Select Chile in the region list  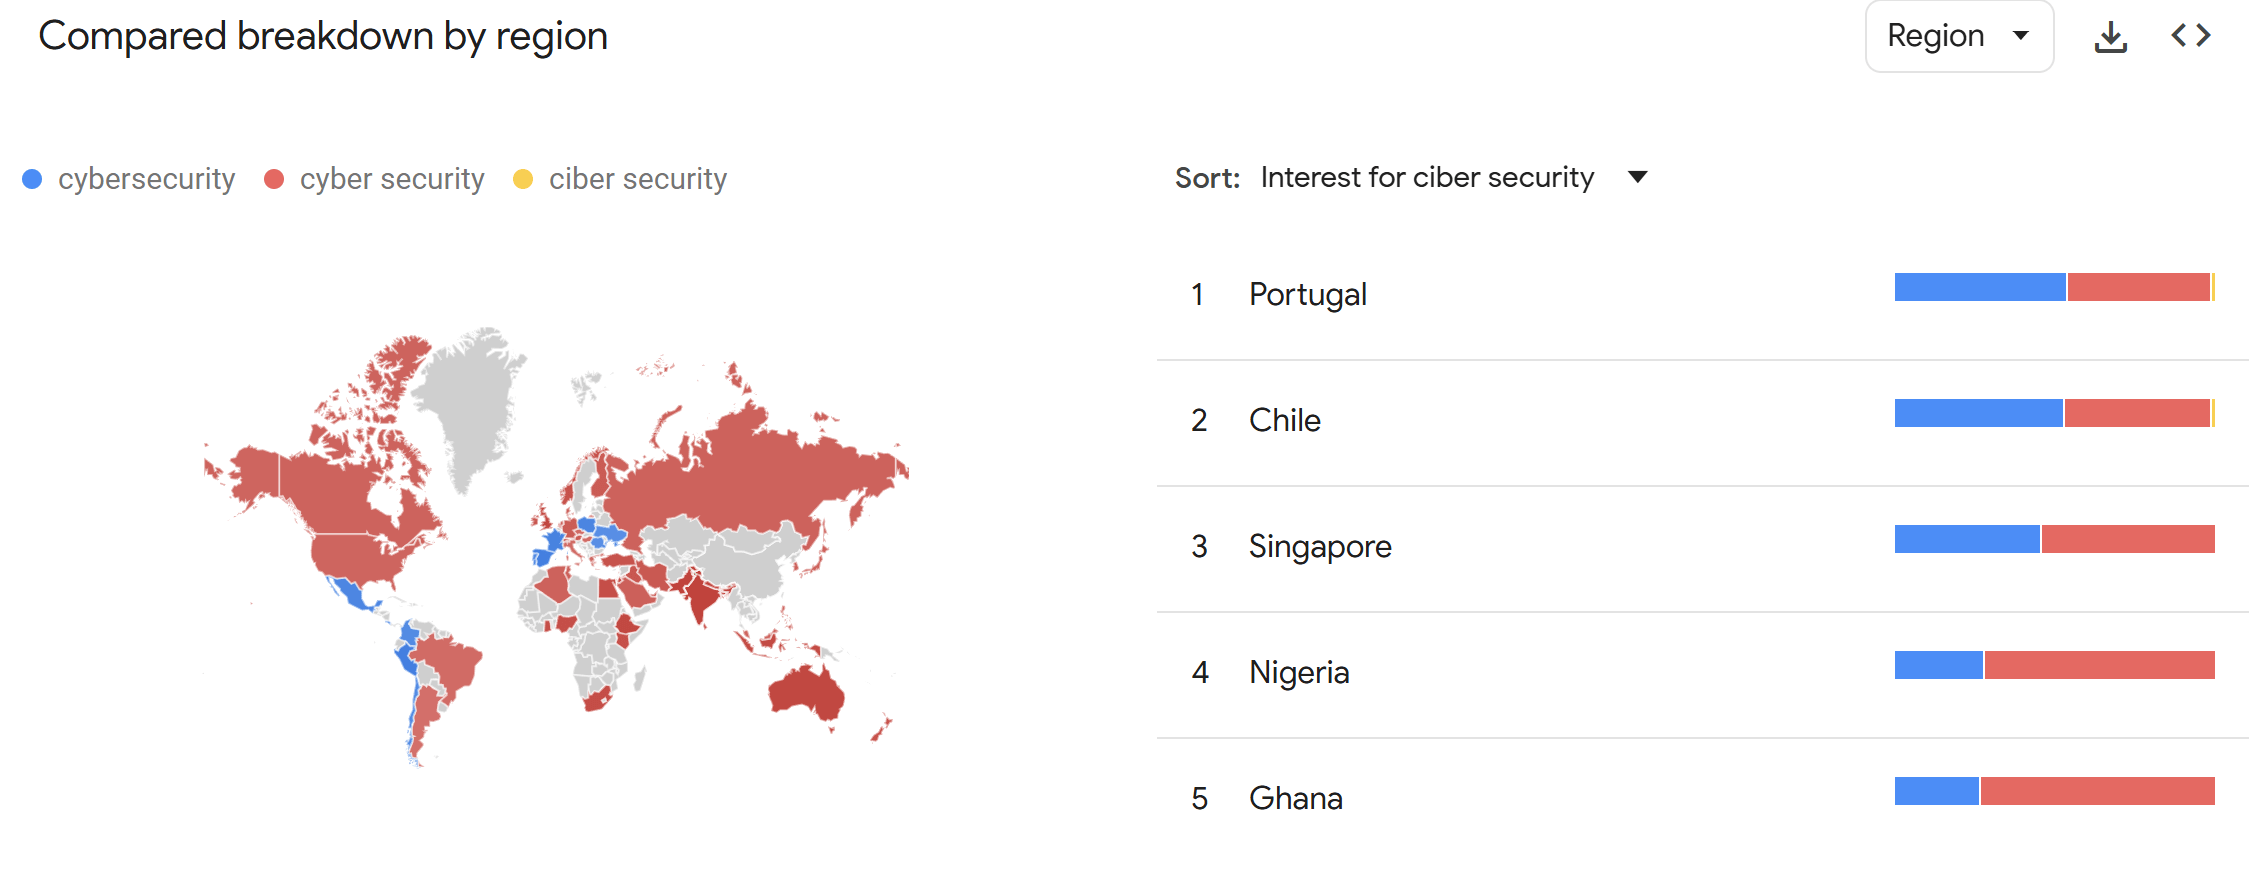click(1284, 420)
